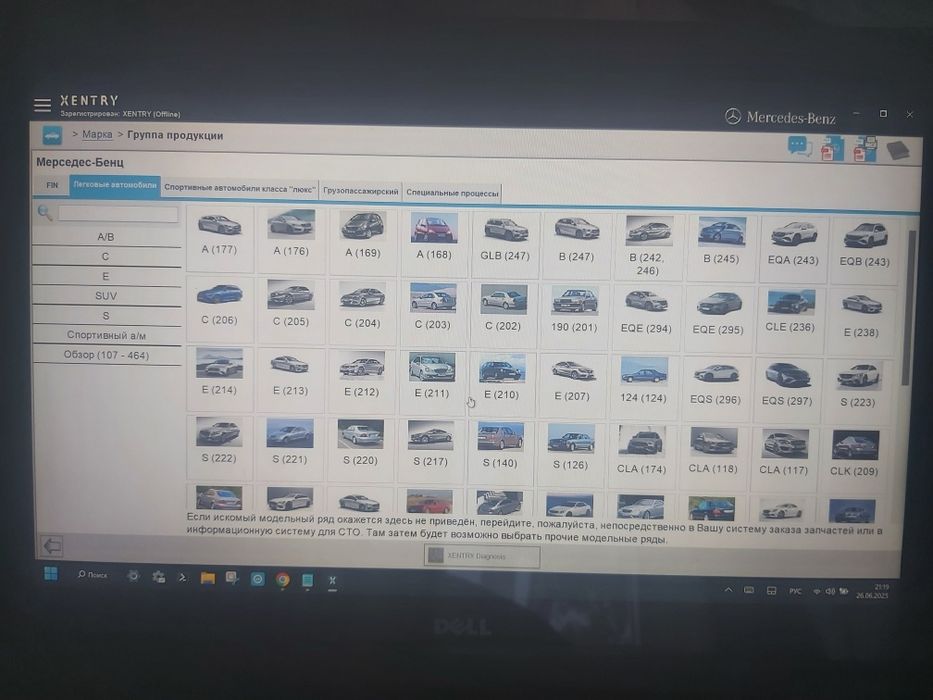Switch to the FIN tab
Image resolution: width=933 pixels, height=700 pixels.
52,185
